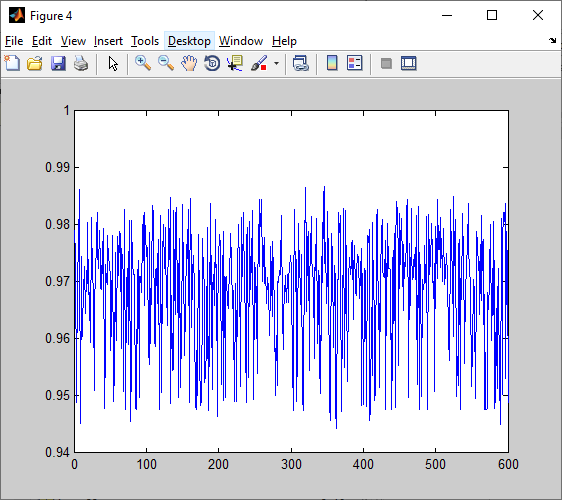562x500 pixels.
Task: Toggle the Data Cursor tool
Action: coord(235,63)
